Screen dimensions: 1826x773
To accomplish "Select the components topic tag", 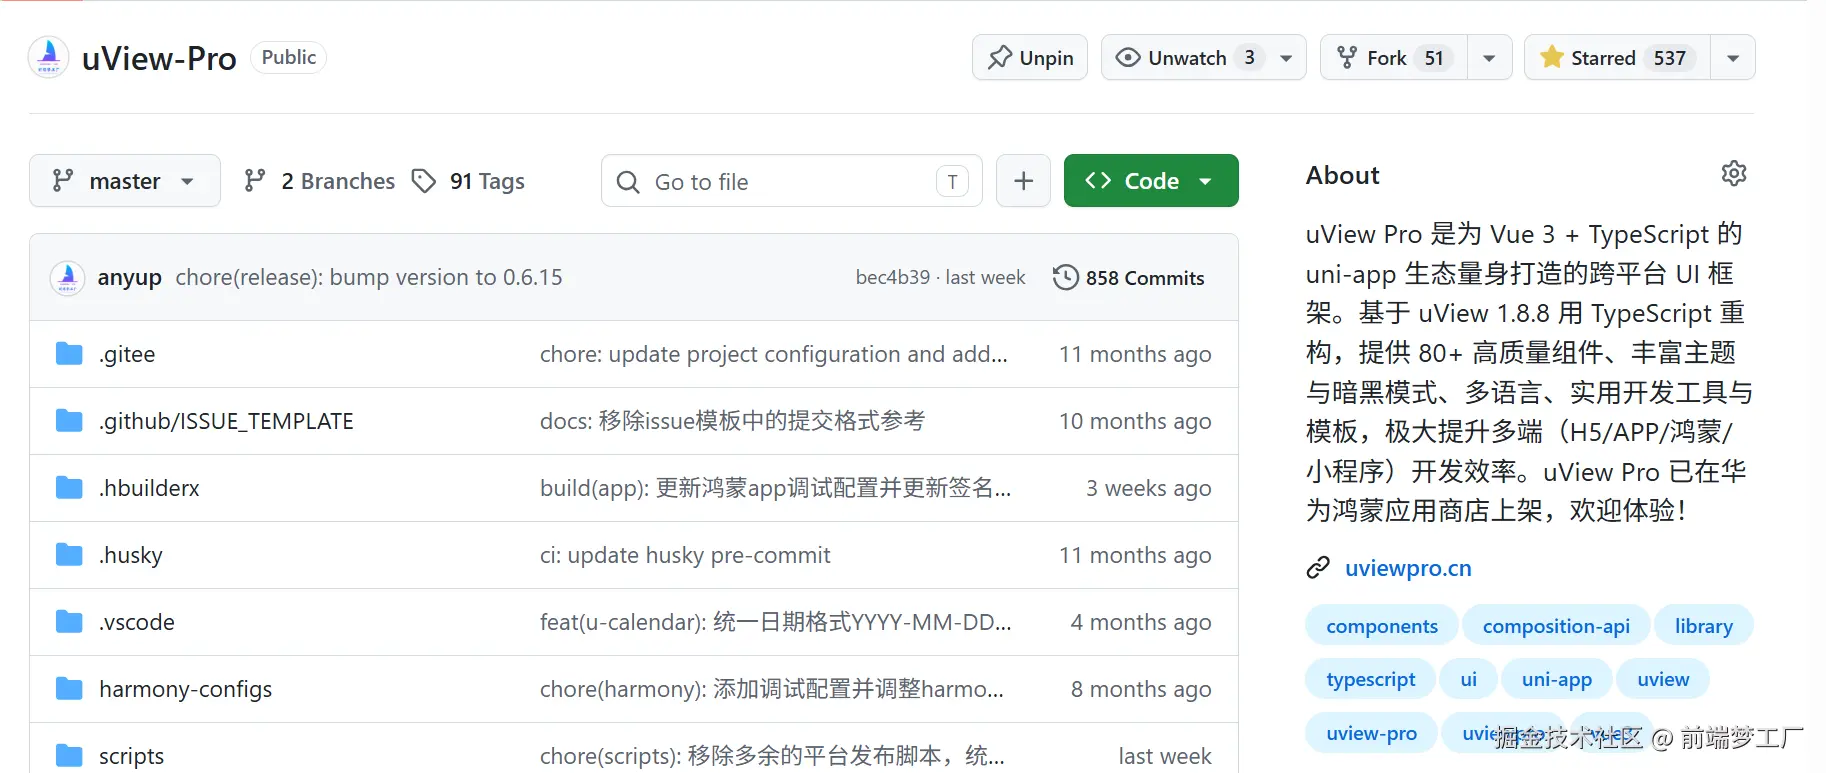I will point(1382,626).
